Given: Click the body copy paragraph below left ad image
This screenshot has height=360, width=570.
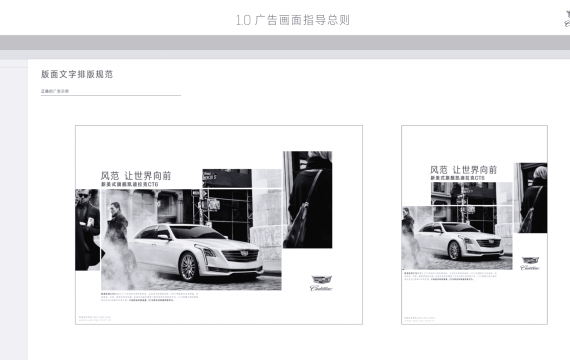Looking at the screenshot, I should (150, 297).
